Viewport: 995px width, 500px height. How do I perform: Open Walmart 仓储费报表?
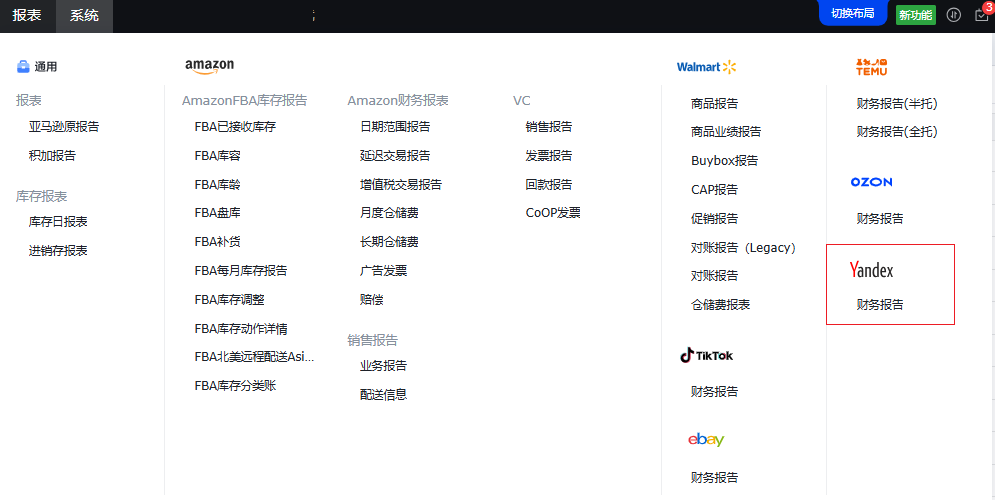coord(721,305)
